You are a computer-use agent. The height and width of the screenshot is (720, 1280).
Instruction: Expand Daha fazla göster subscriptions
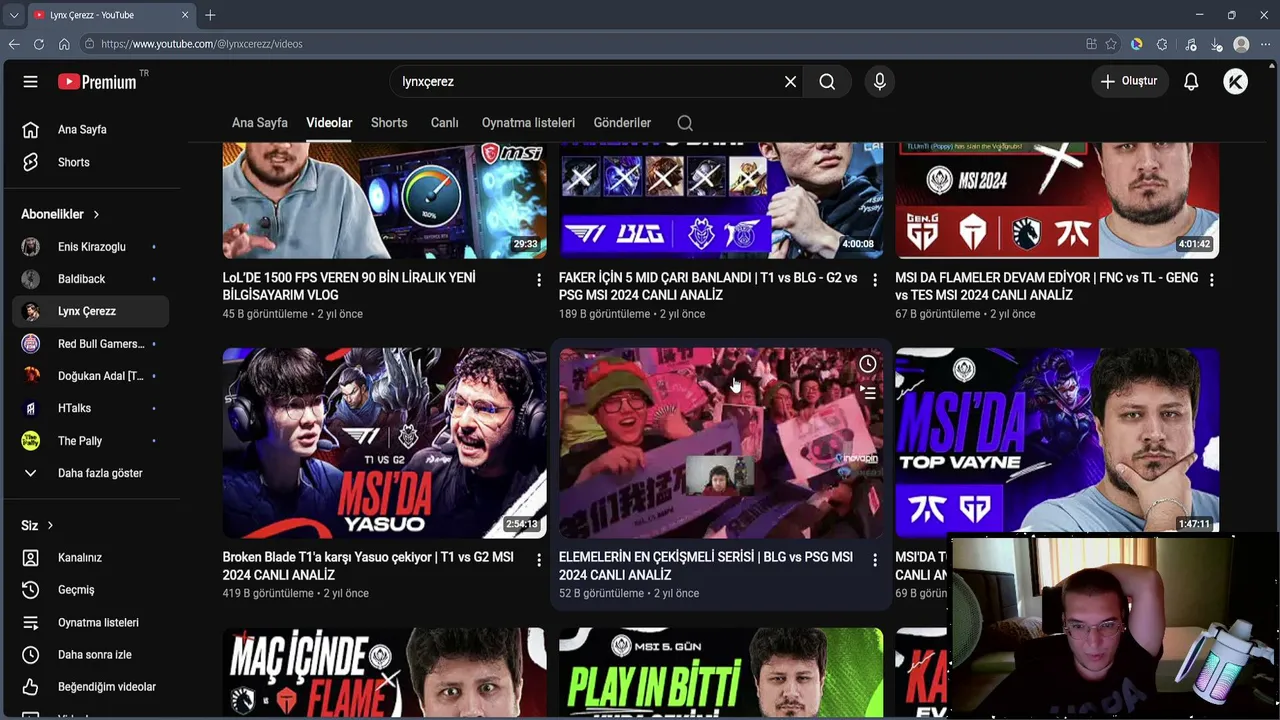tap(90, 473)
